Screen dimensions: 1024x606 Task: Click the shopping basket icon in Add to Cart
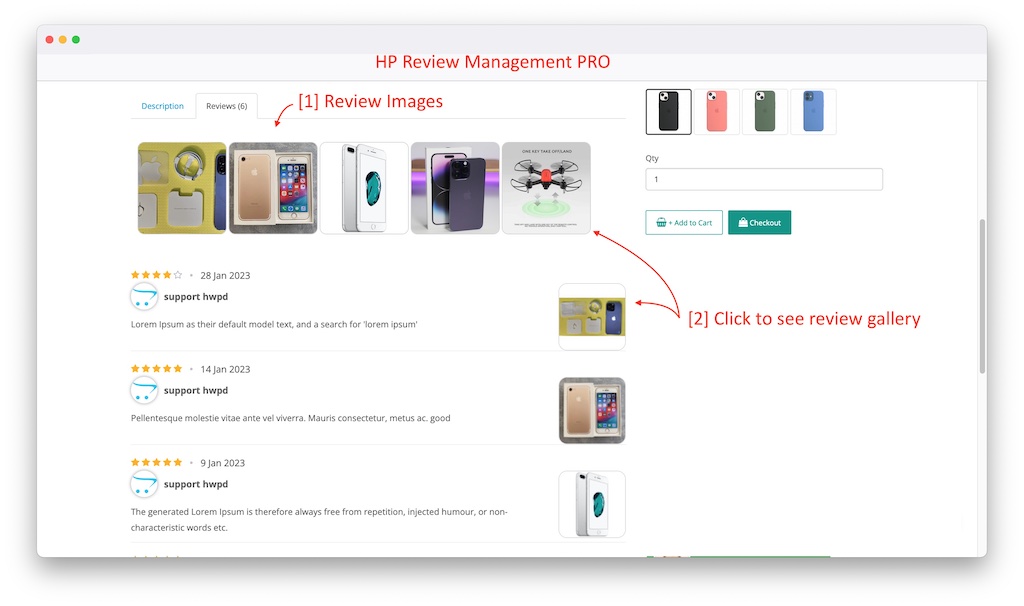659,222
